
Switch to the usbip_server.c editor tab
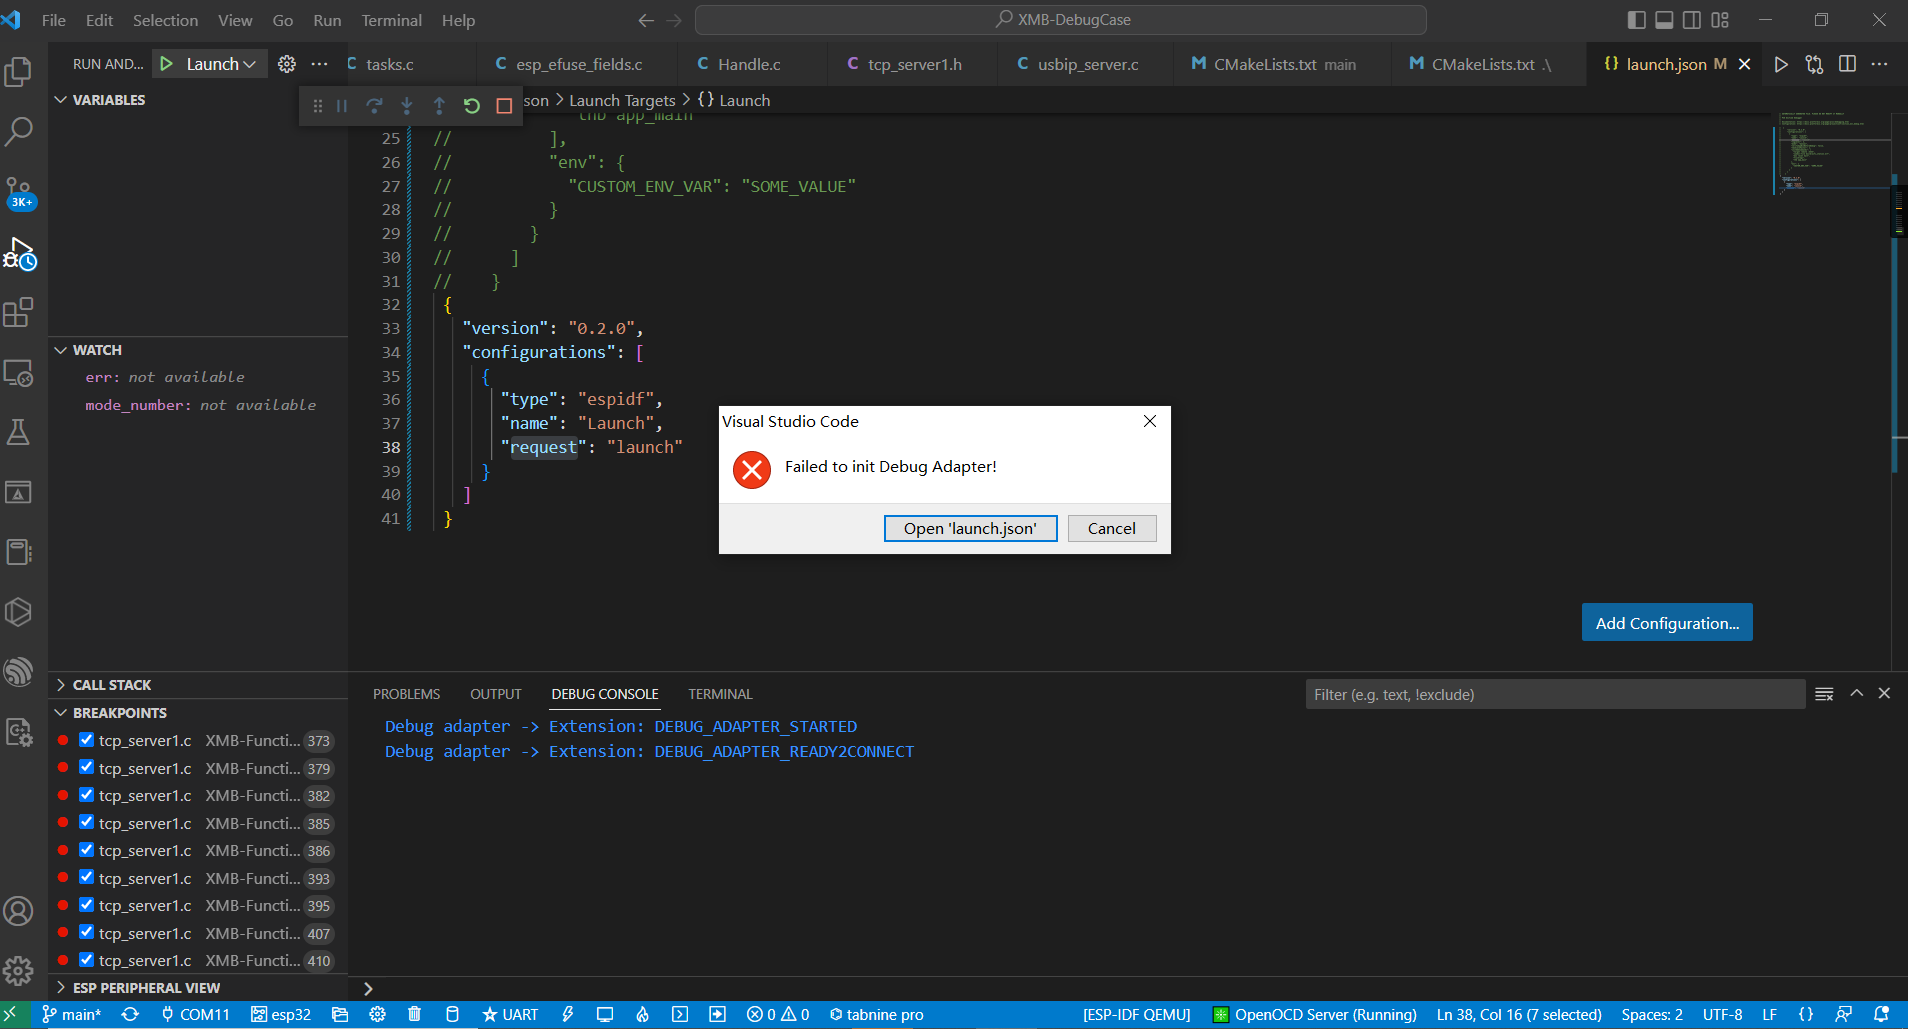click(x=1088, y=64)
